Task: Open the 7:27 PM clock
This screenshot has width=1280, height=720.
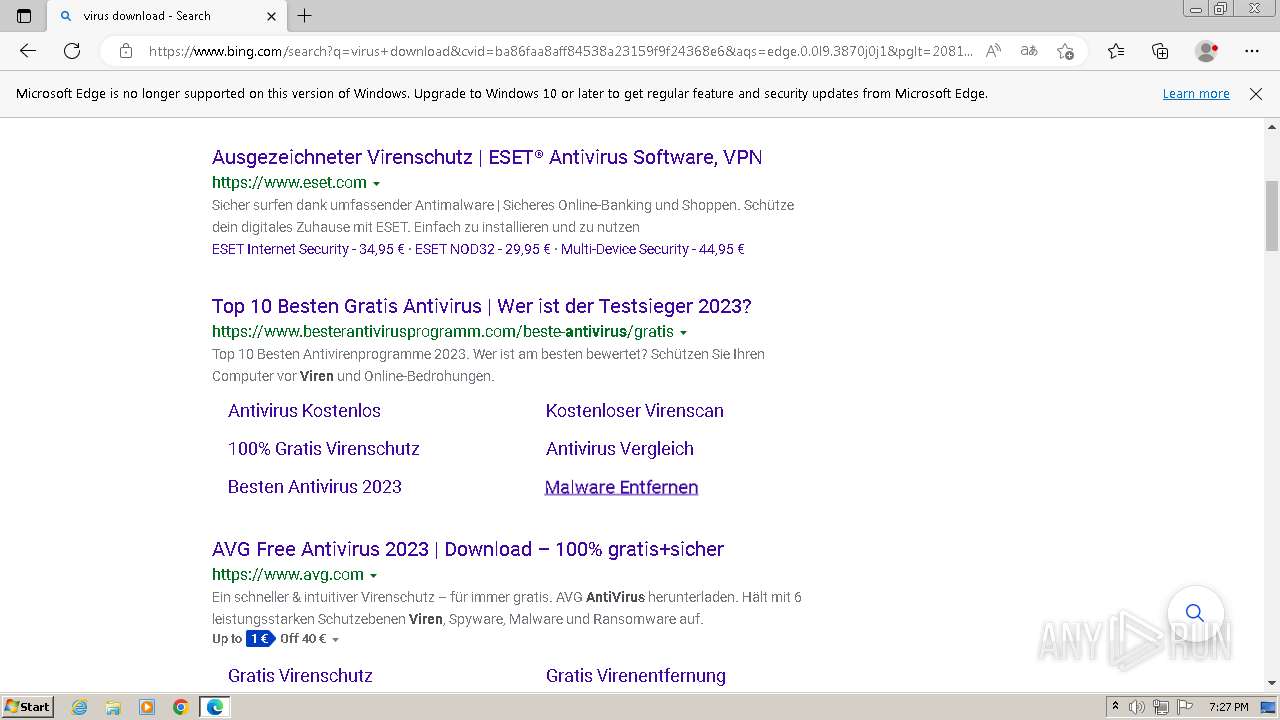Action: click(x=1229, y=707)
